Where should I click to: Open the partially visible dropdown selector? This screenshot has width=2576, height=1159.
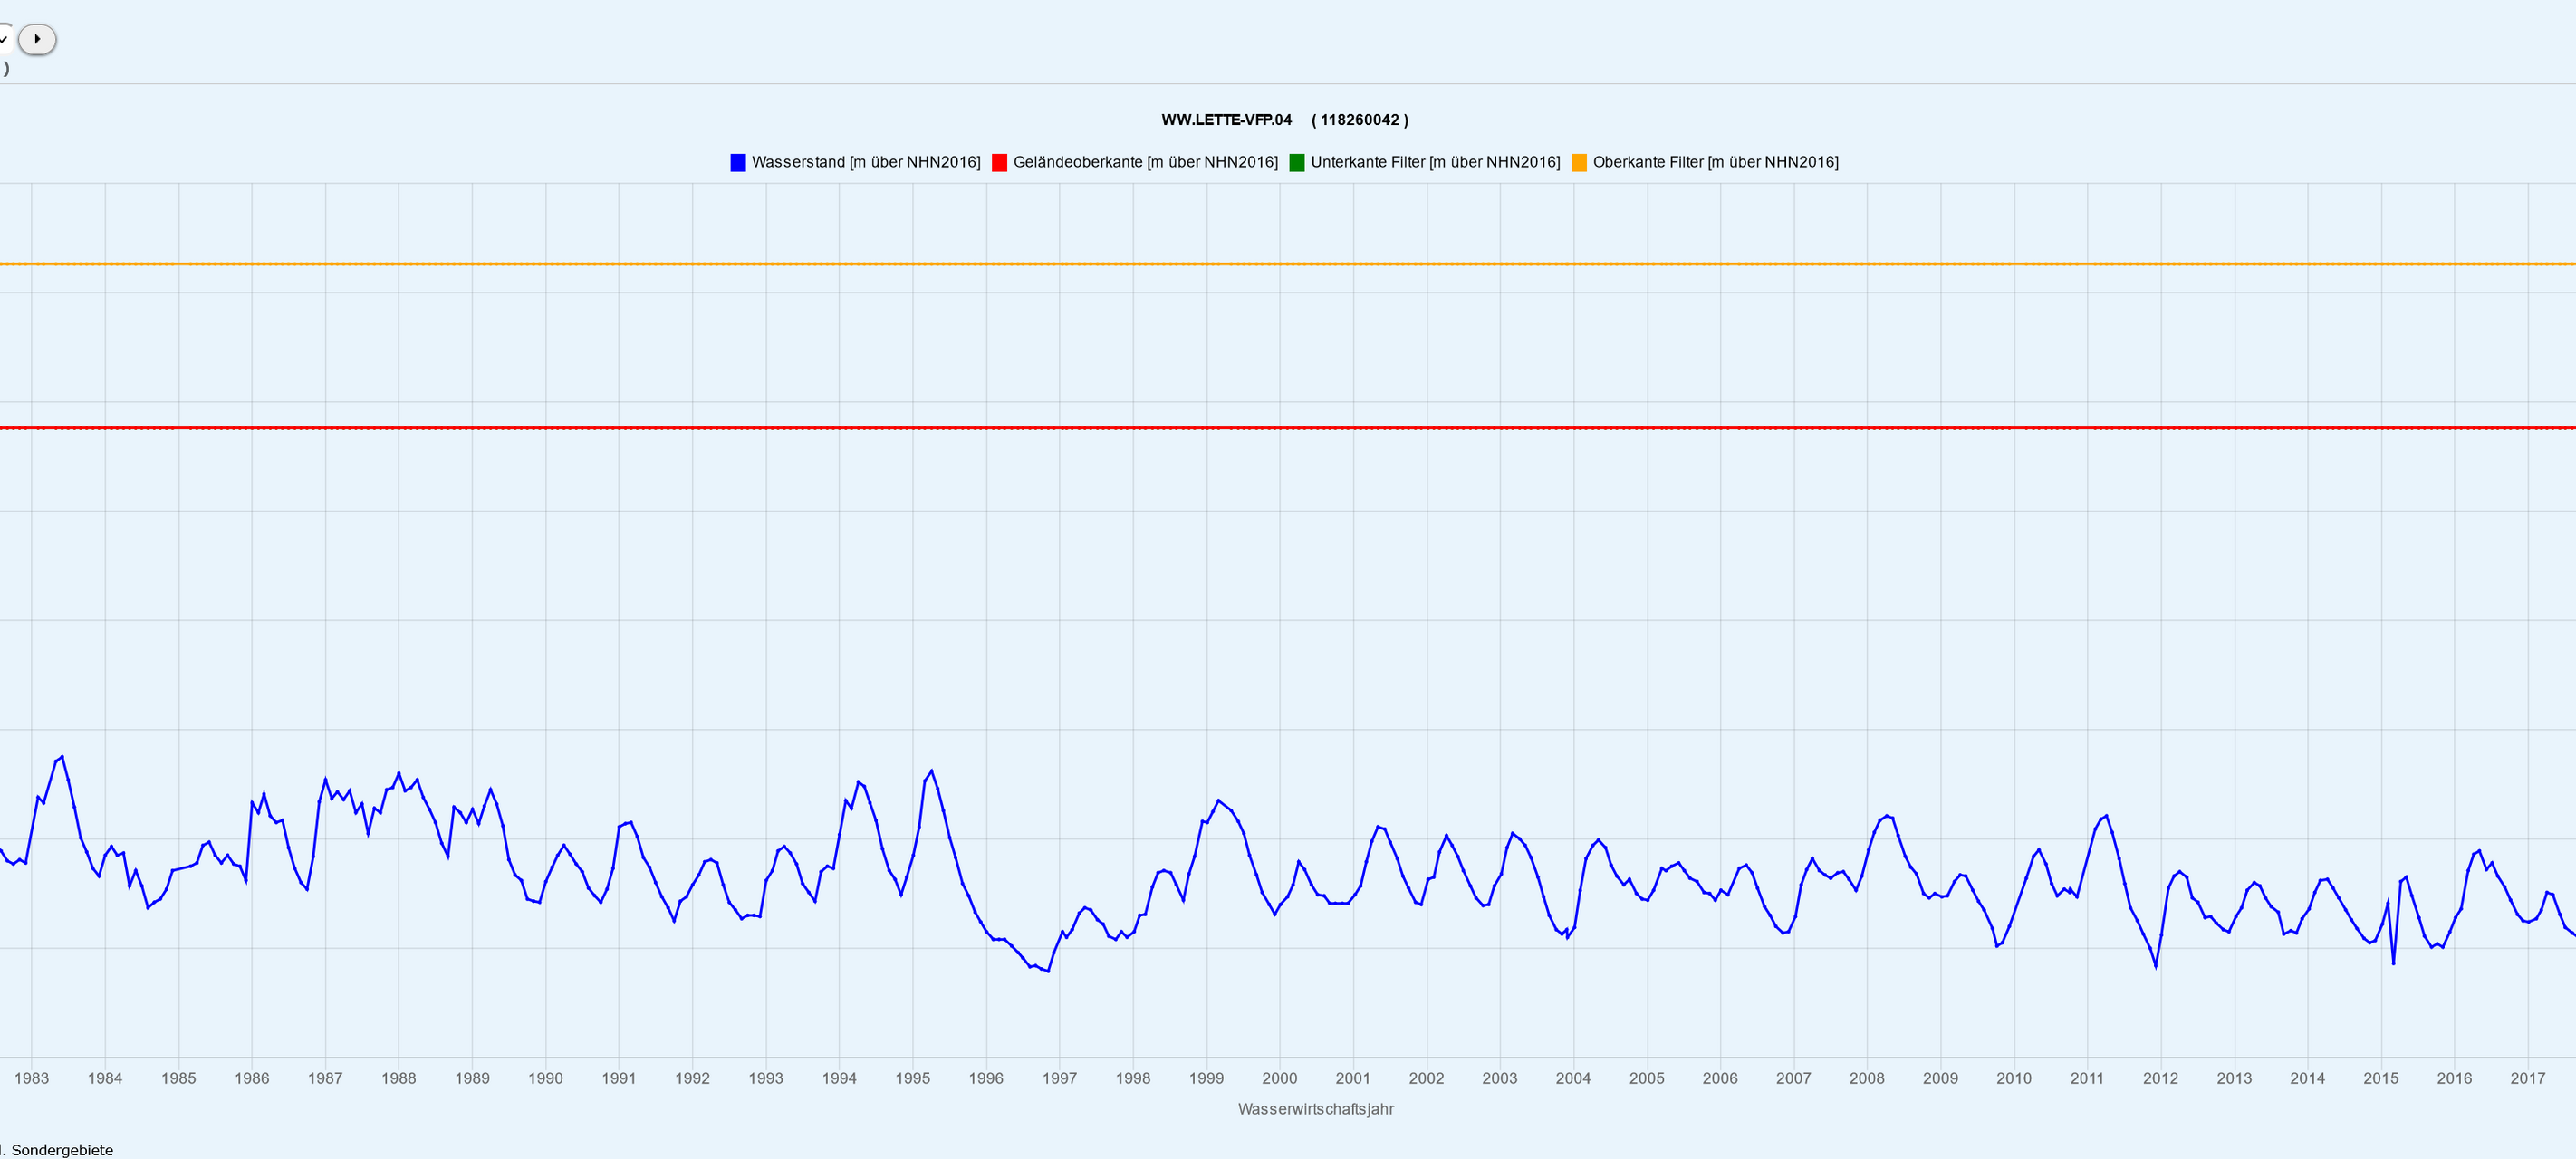point(5,39)
